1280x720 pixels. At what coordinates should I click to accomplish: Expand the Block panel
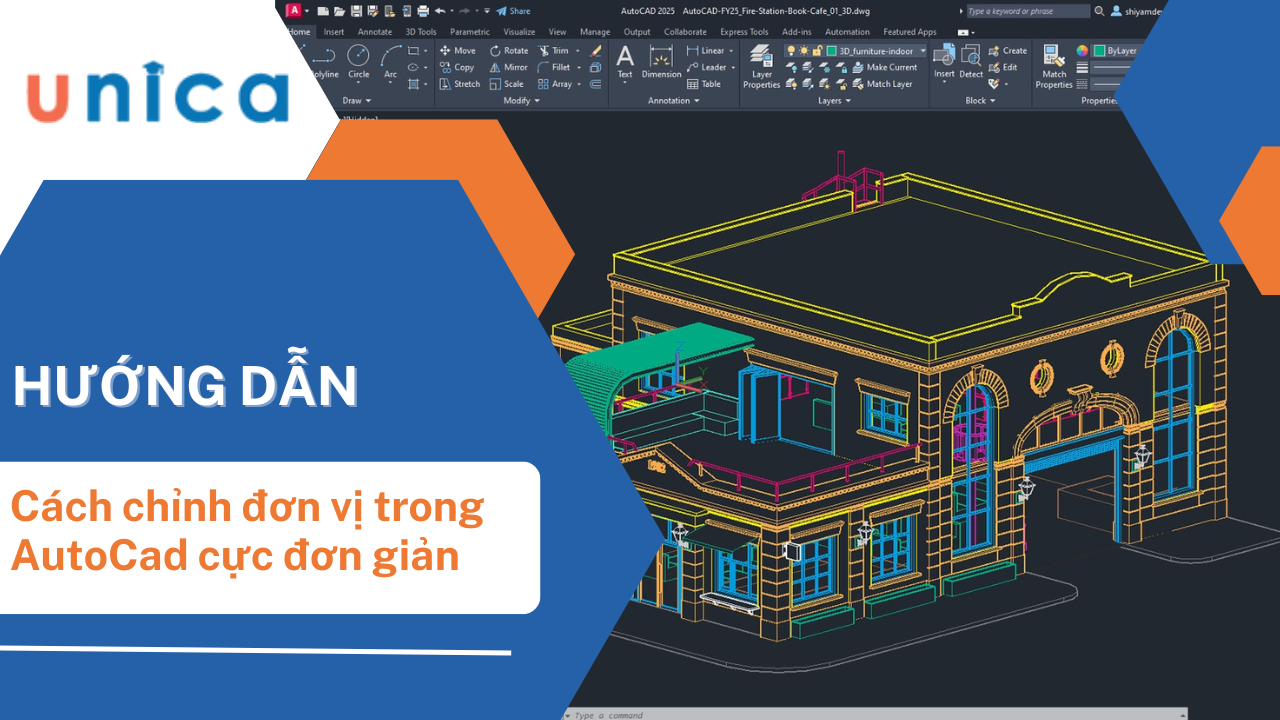coord(980,101)
